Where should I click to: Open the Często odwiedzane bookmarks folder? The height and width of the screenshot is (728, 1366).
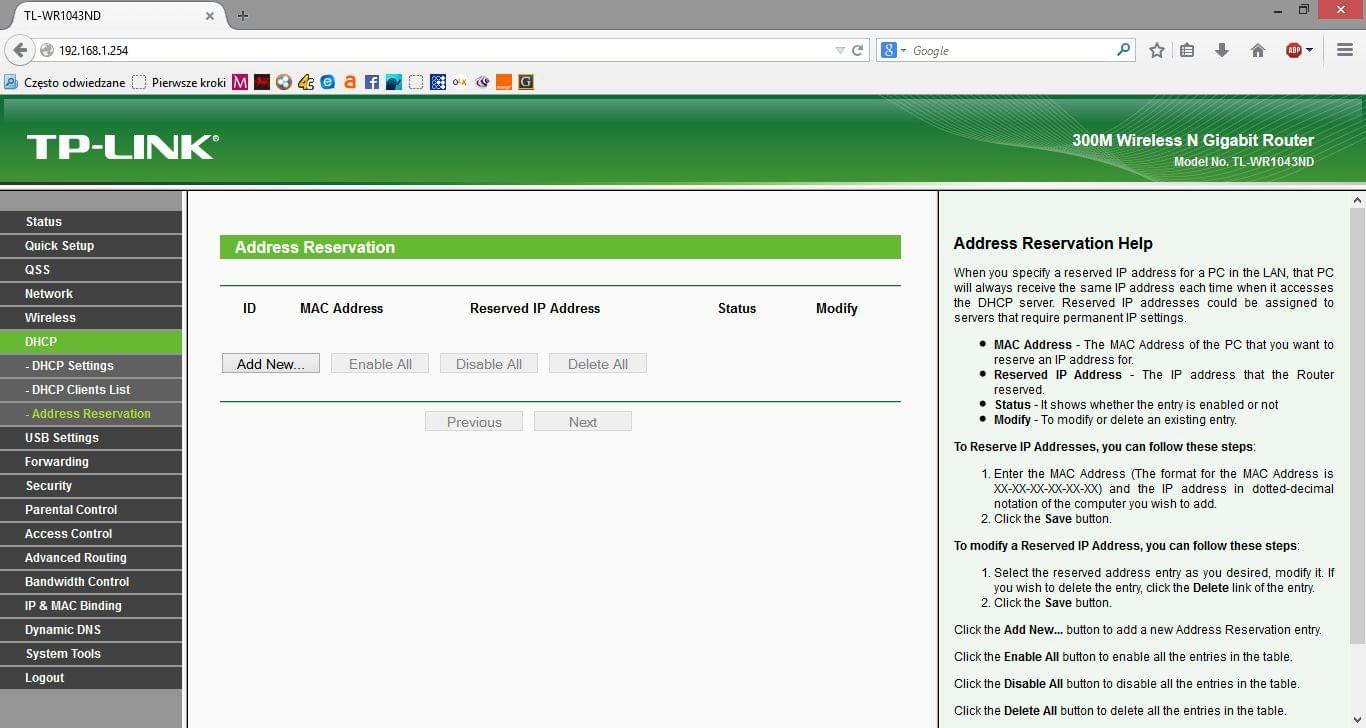click(65, 82)
